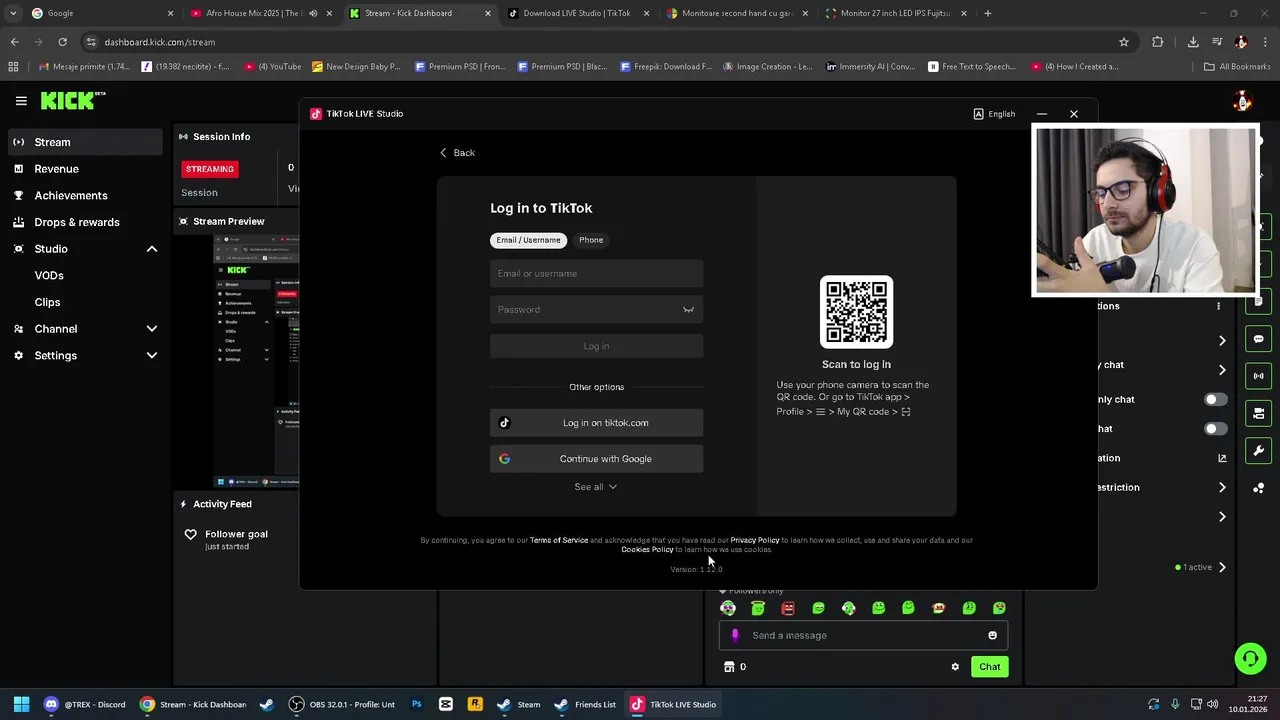Expand the Settings sidebar section

[x=152, y=356]
